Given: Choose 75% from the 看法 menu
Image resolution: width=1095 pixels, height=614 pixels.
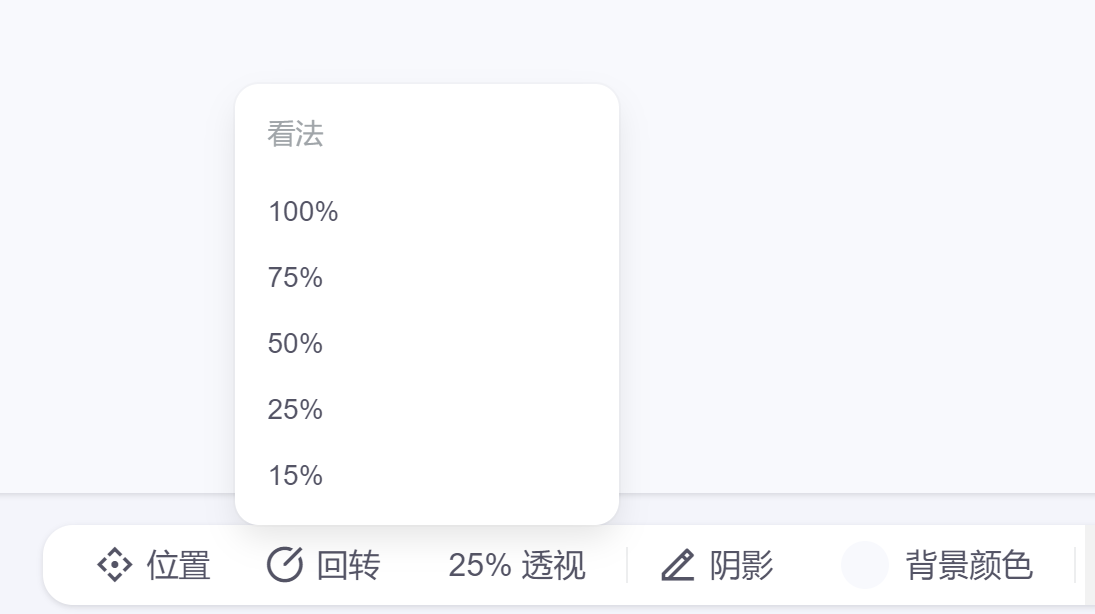Looking at the screenshot, I should click(427, 277).
